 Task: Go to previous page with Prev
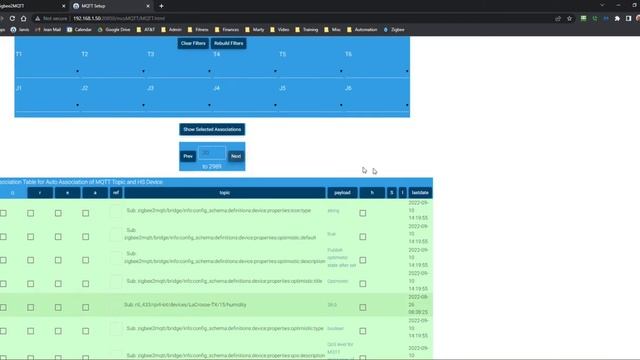tap(188, 156)
